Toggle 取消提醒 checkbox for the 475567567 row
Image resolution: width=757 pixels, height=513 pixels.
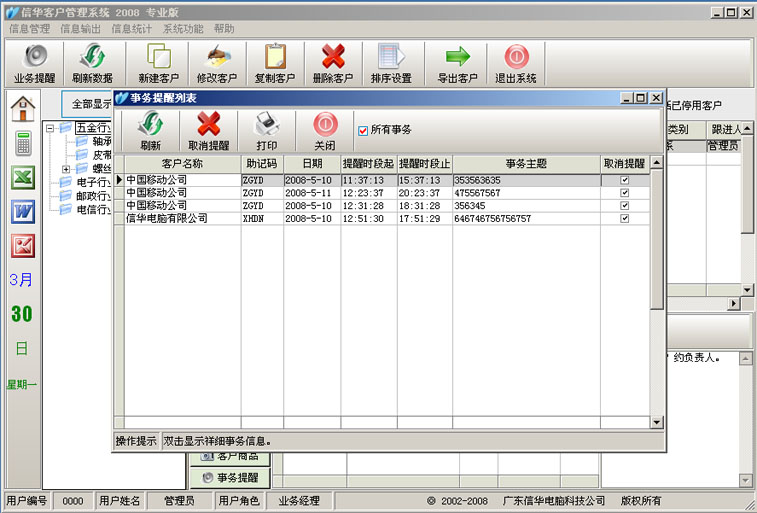[624, 193]
